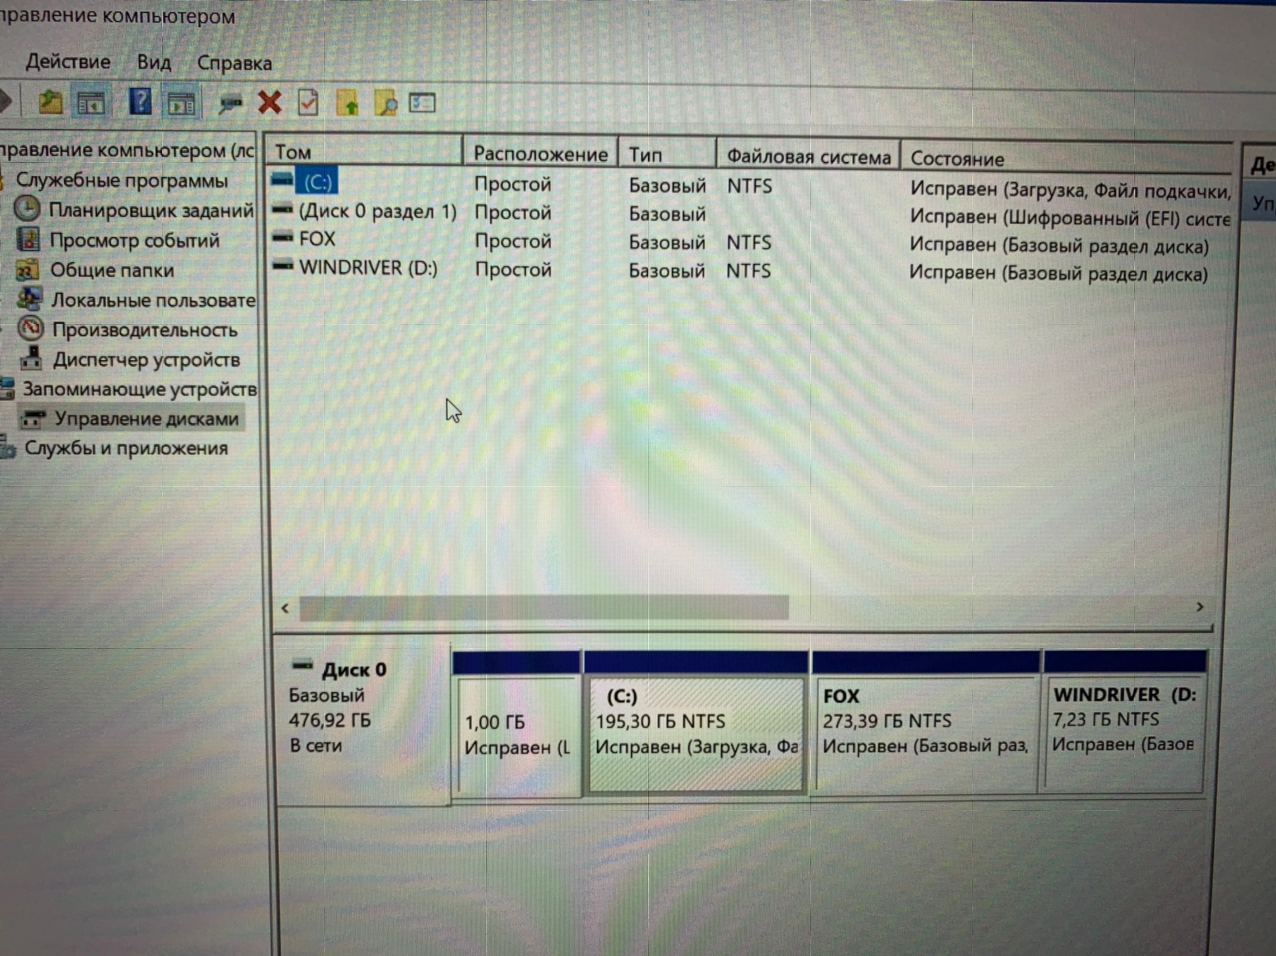Click the horizontal scrollbar thumb in volume list
Viewport: 1276px width, 956px height.
pyautogui.click(x=544, y=607)
